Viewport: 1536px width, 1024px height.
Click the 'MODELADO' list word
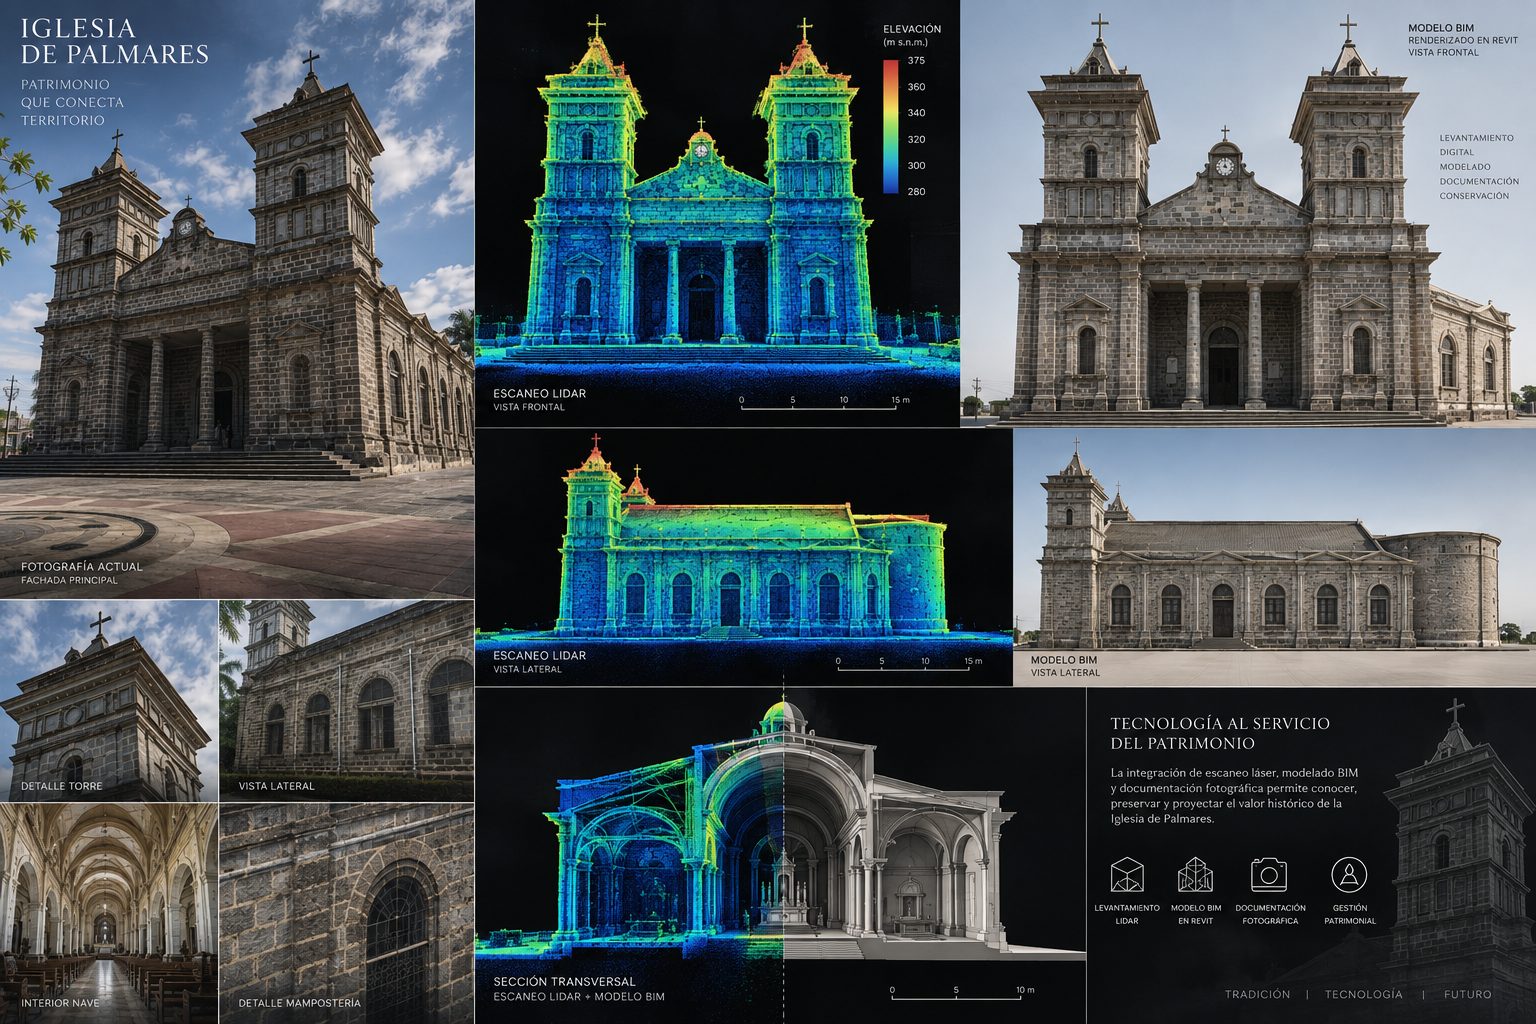coord(1465,167)
